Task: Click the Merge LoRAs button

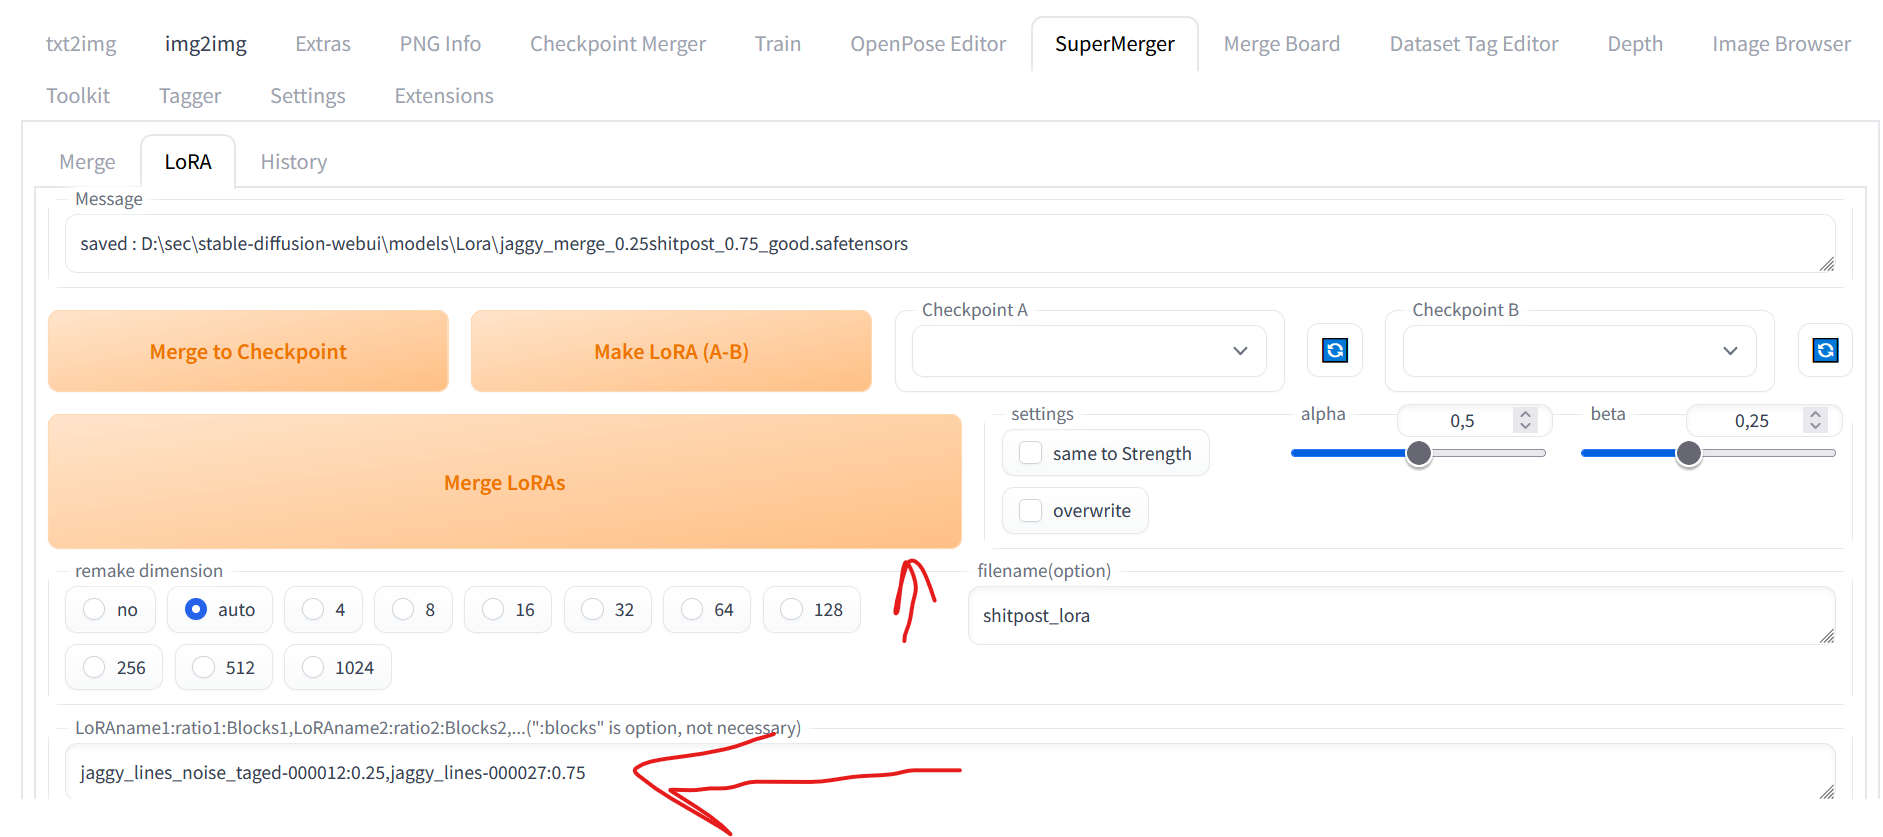Action: (x=505, y=482)
